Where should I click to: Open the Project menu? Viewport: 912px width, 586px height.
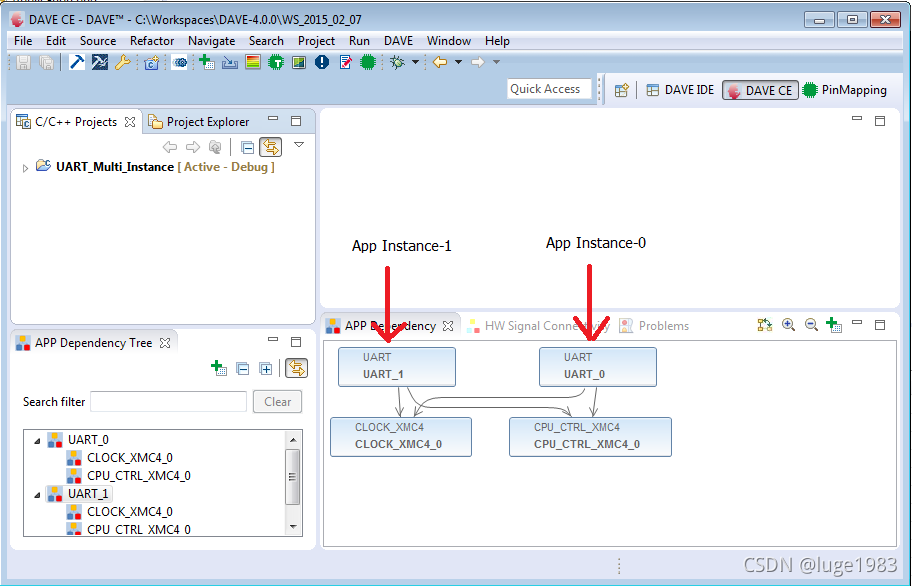pos(316,41)
